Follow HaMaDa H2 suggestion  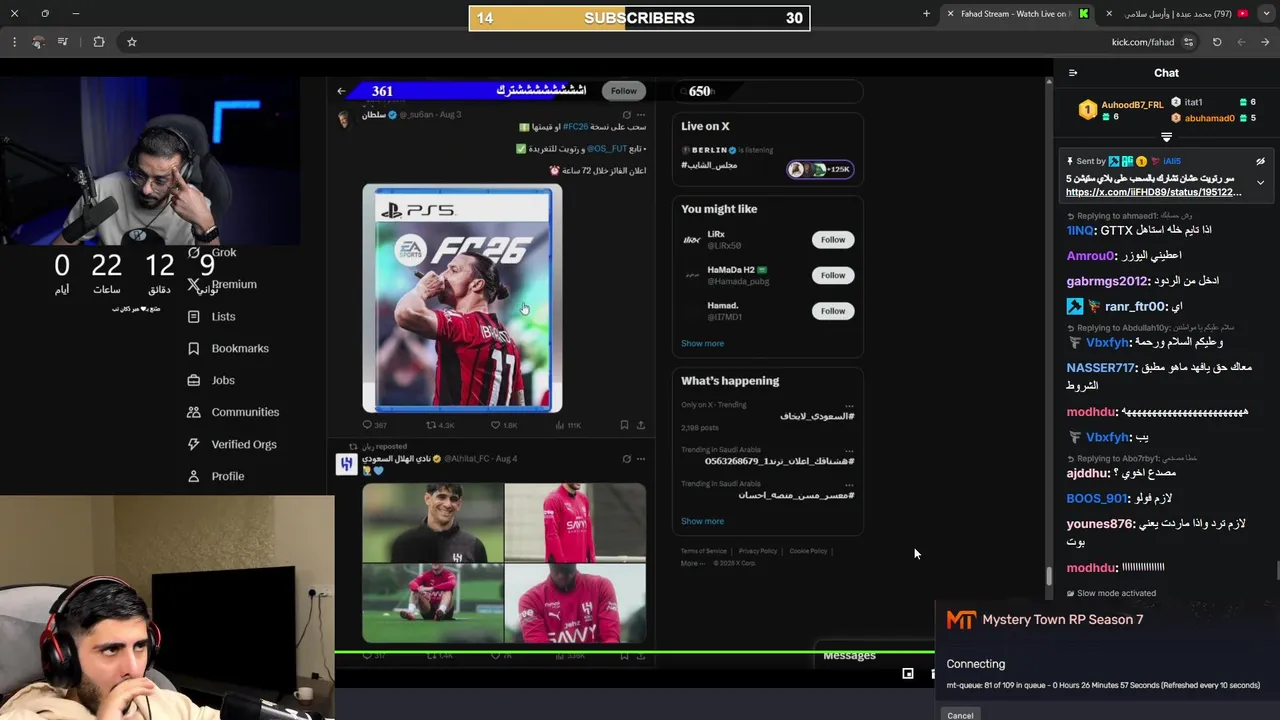tap(833, 275)
